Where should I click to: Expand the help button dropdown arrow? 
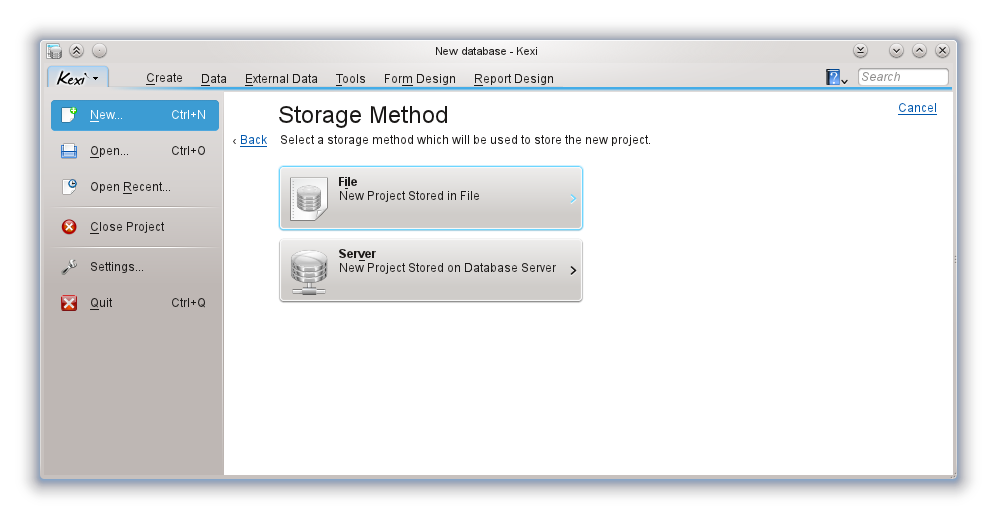845,81
